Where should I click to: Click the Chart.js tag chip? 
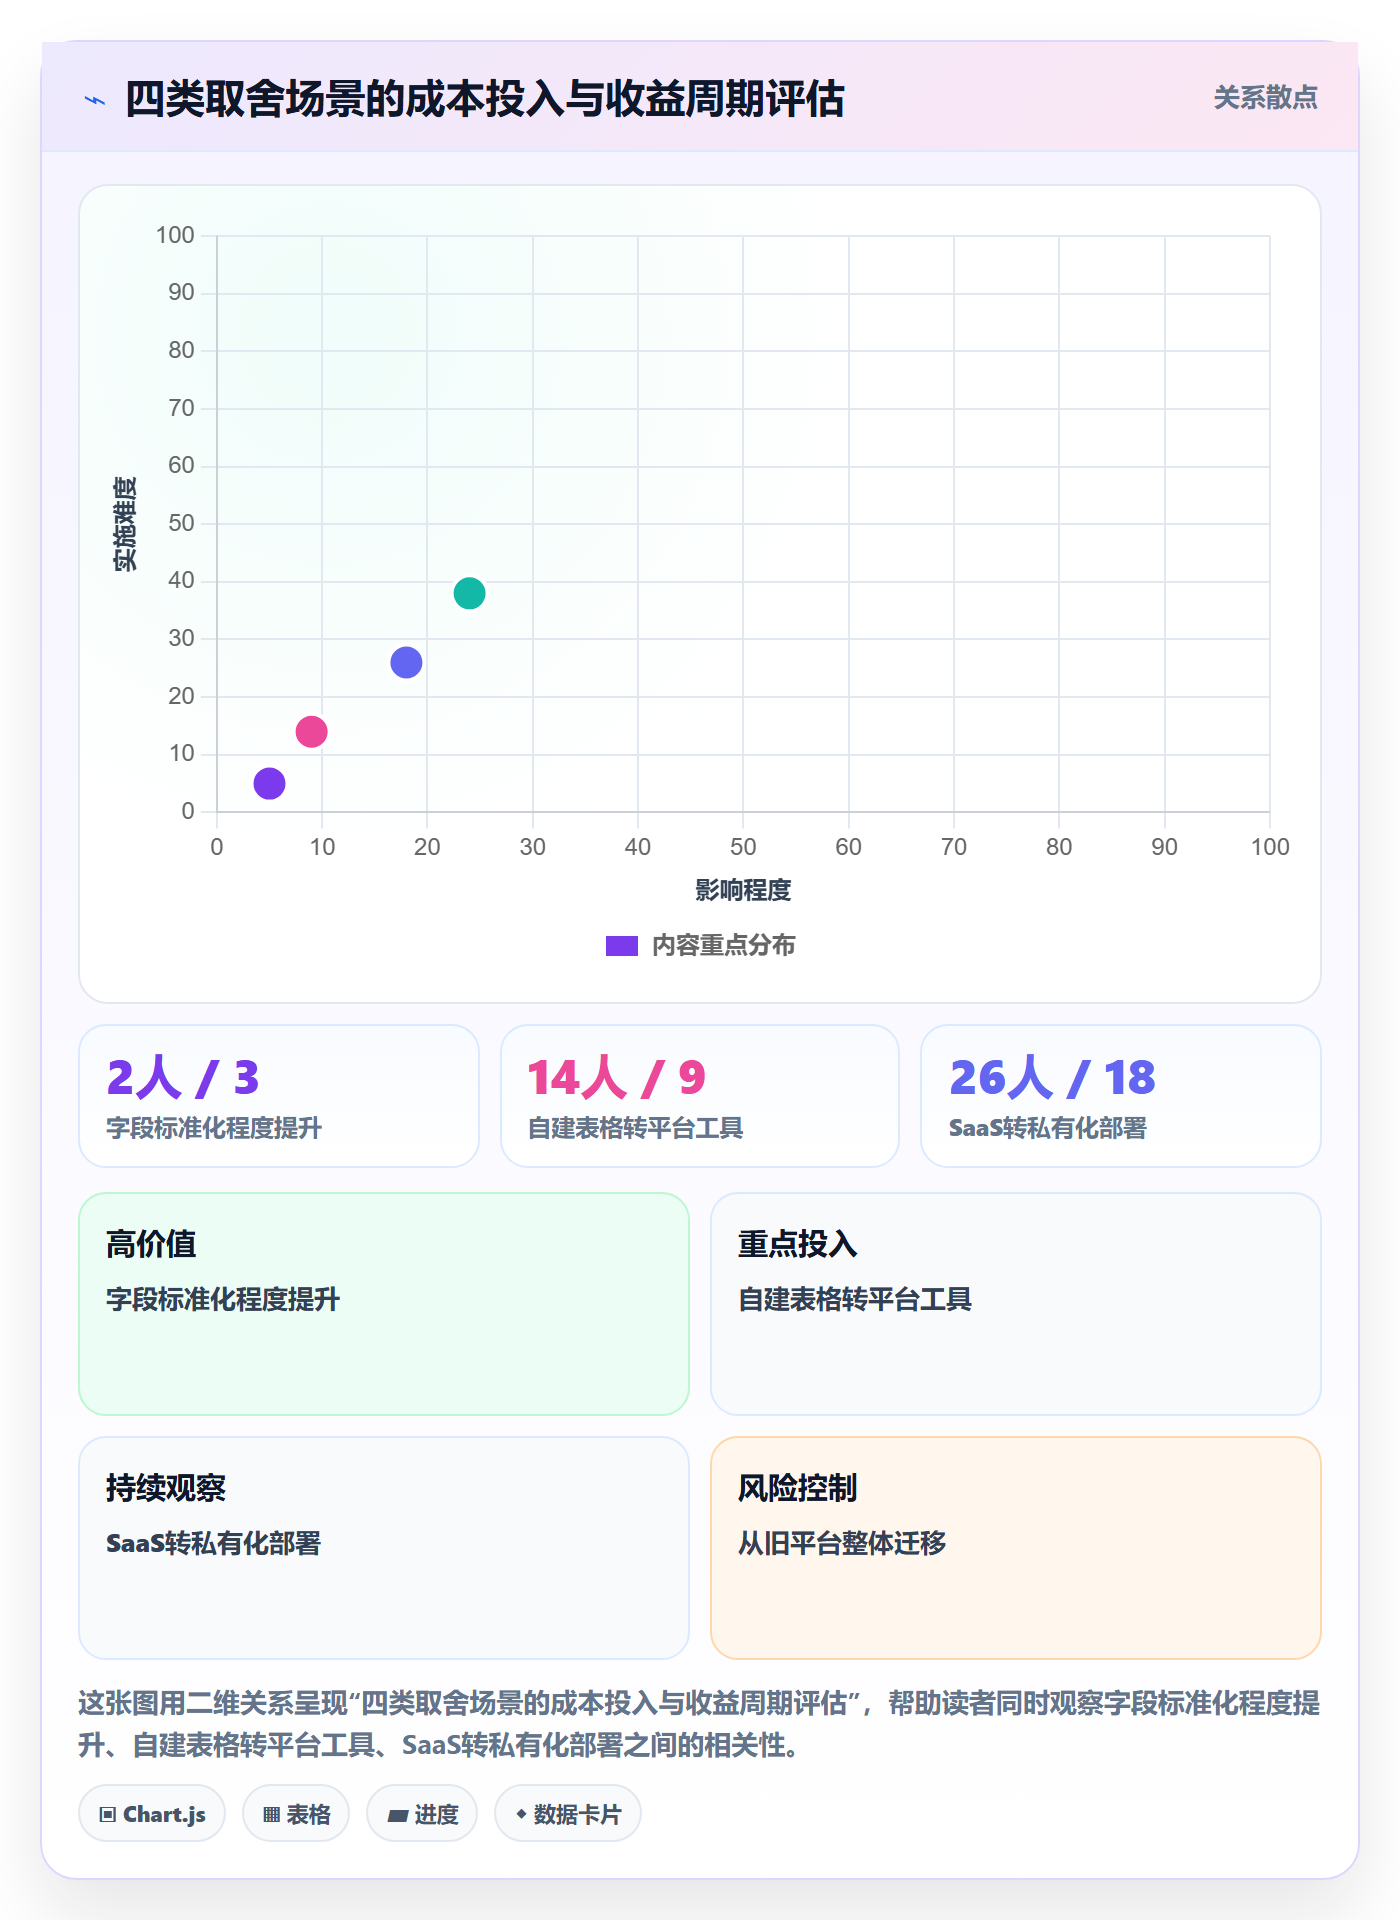152,1814
